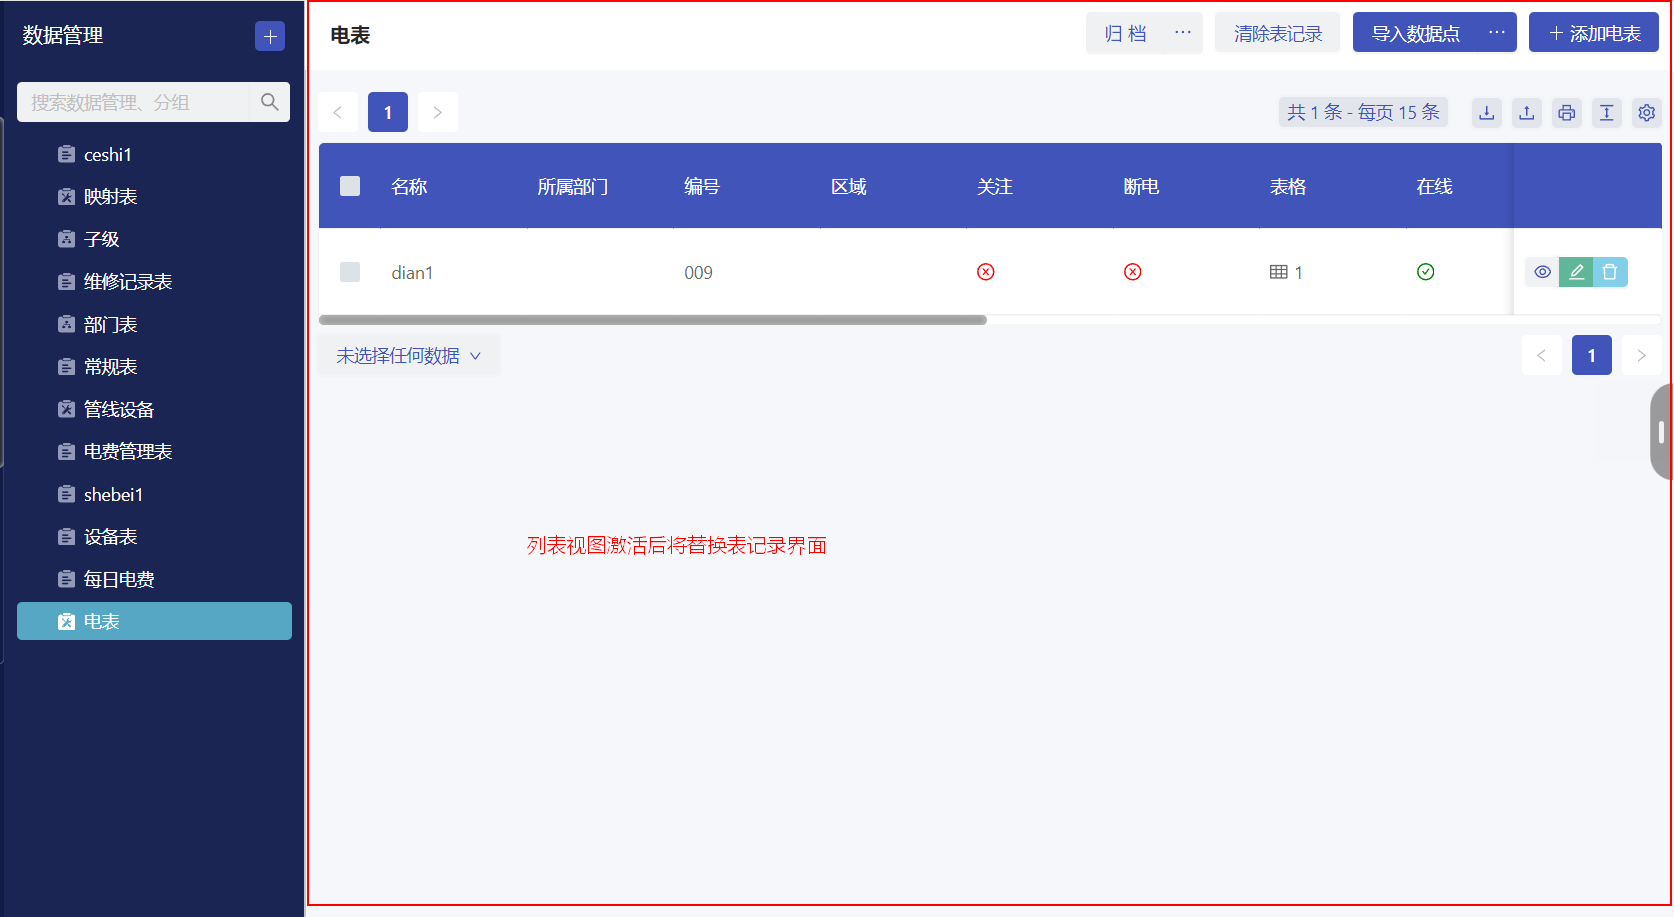Image resolution: width=1674 pixels, height=917 pixels.
Task: Click the 区域 column header
Action: (849, 186)
